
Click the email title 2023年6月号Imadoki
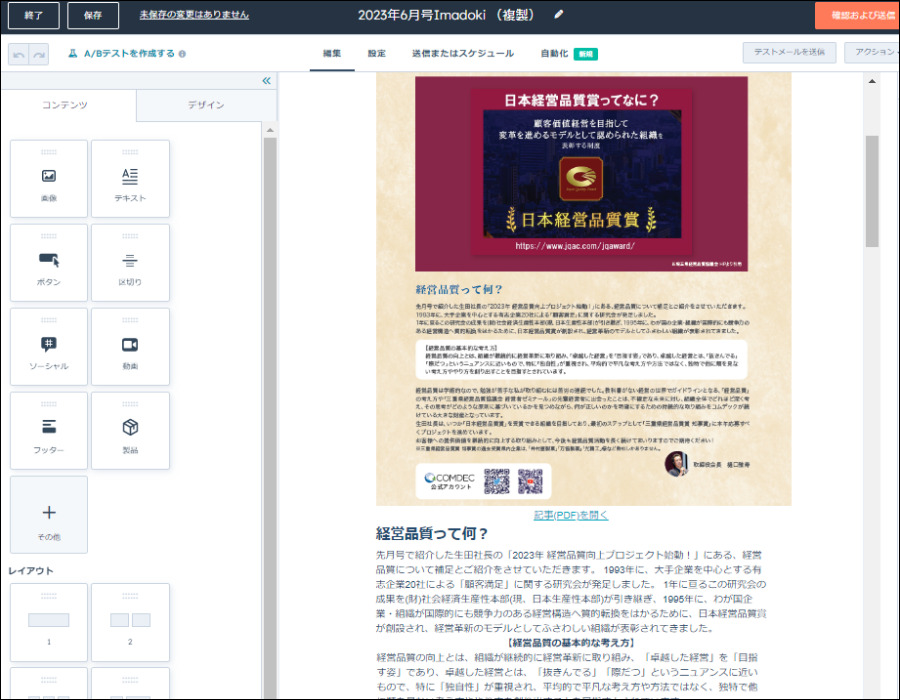click(445, 15)
